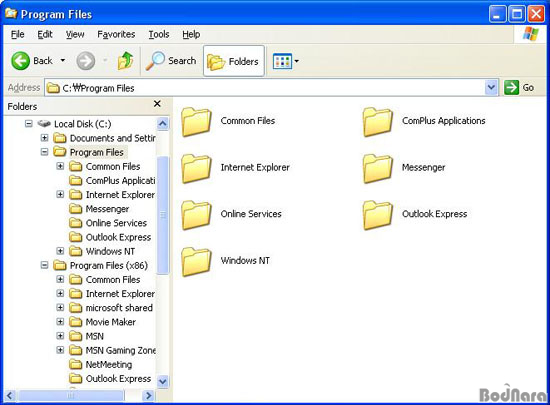
Task: Click the address bar path field
Action: (x=265, y=88)
